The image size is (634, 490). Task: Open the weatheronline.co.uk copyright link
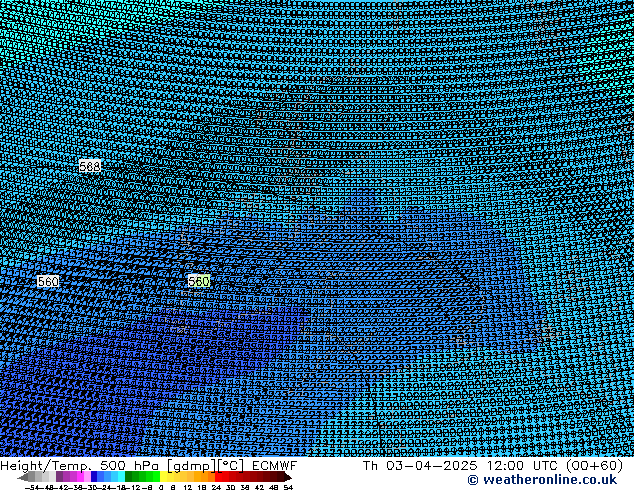[542, 480]
